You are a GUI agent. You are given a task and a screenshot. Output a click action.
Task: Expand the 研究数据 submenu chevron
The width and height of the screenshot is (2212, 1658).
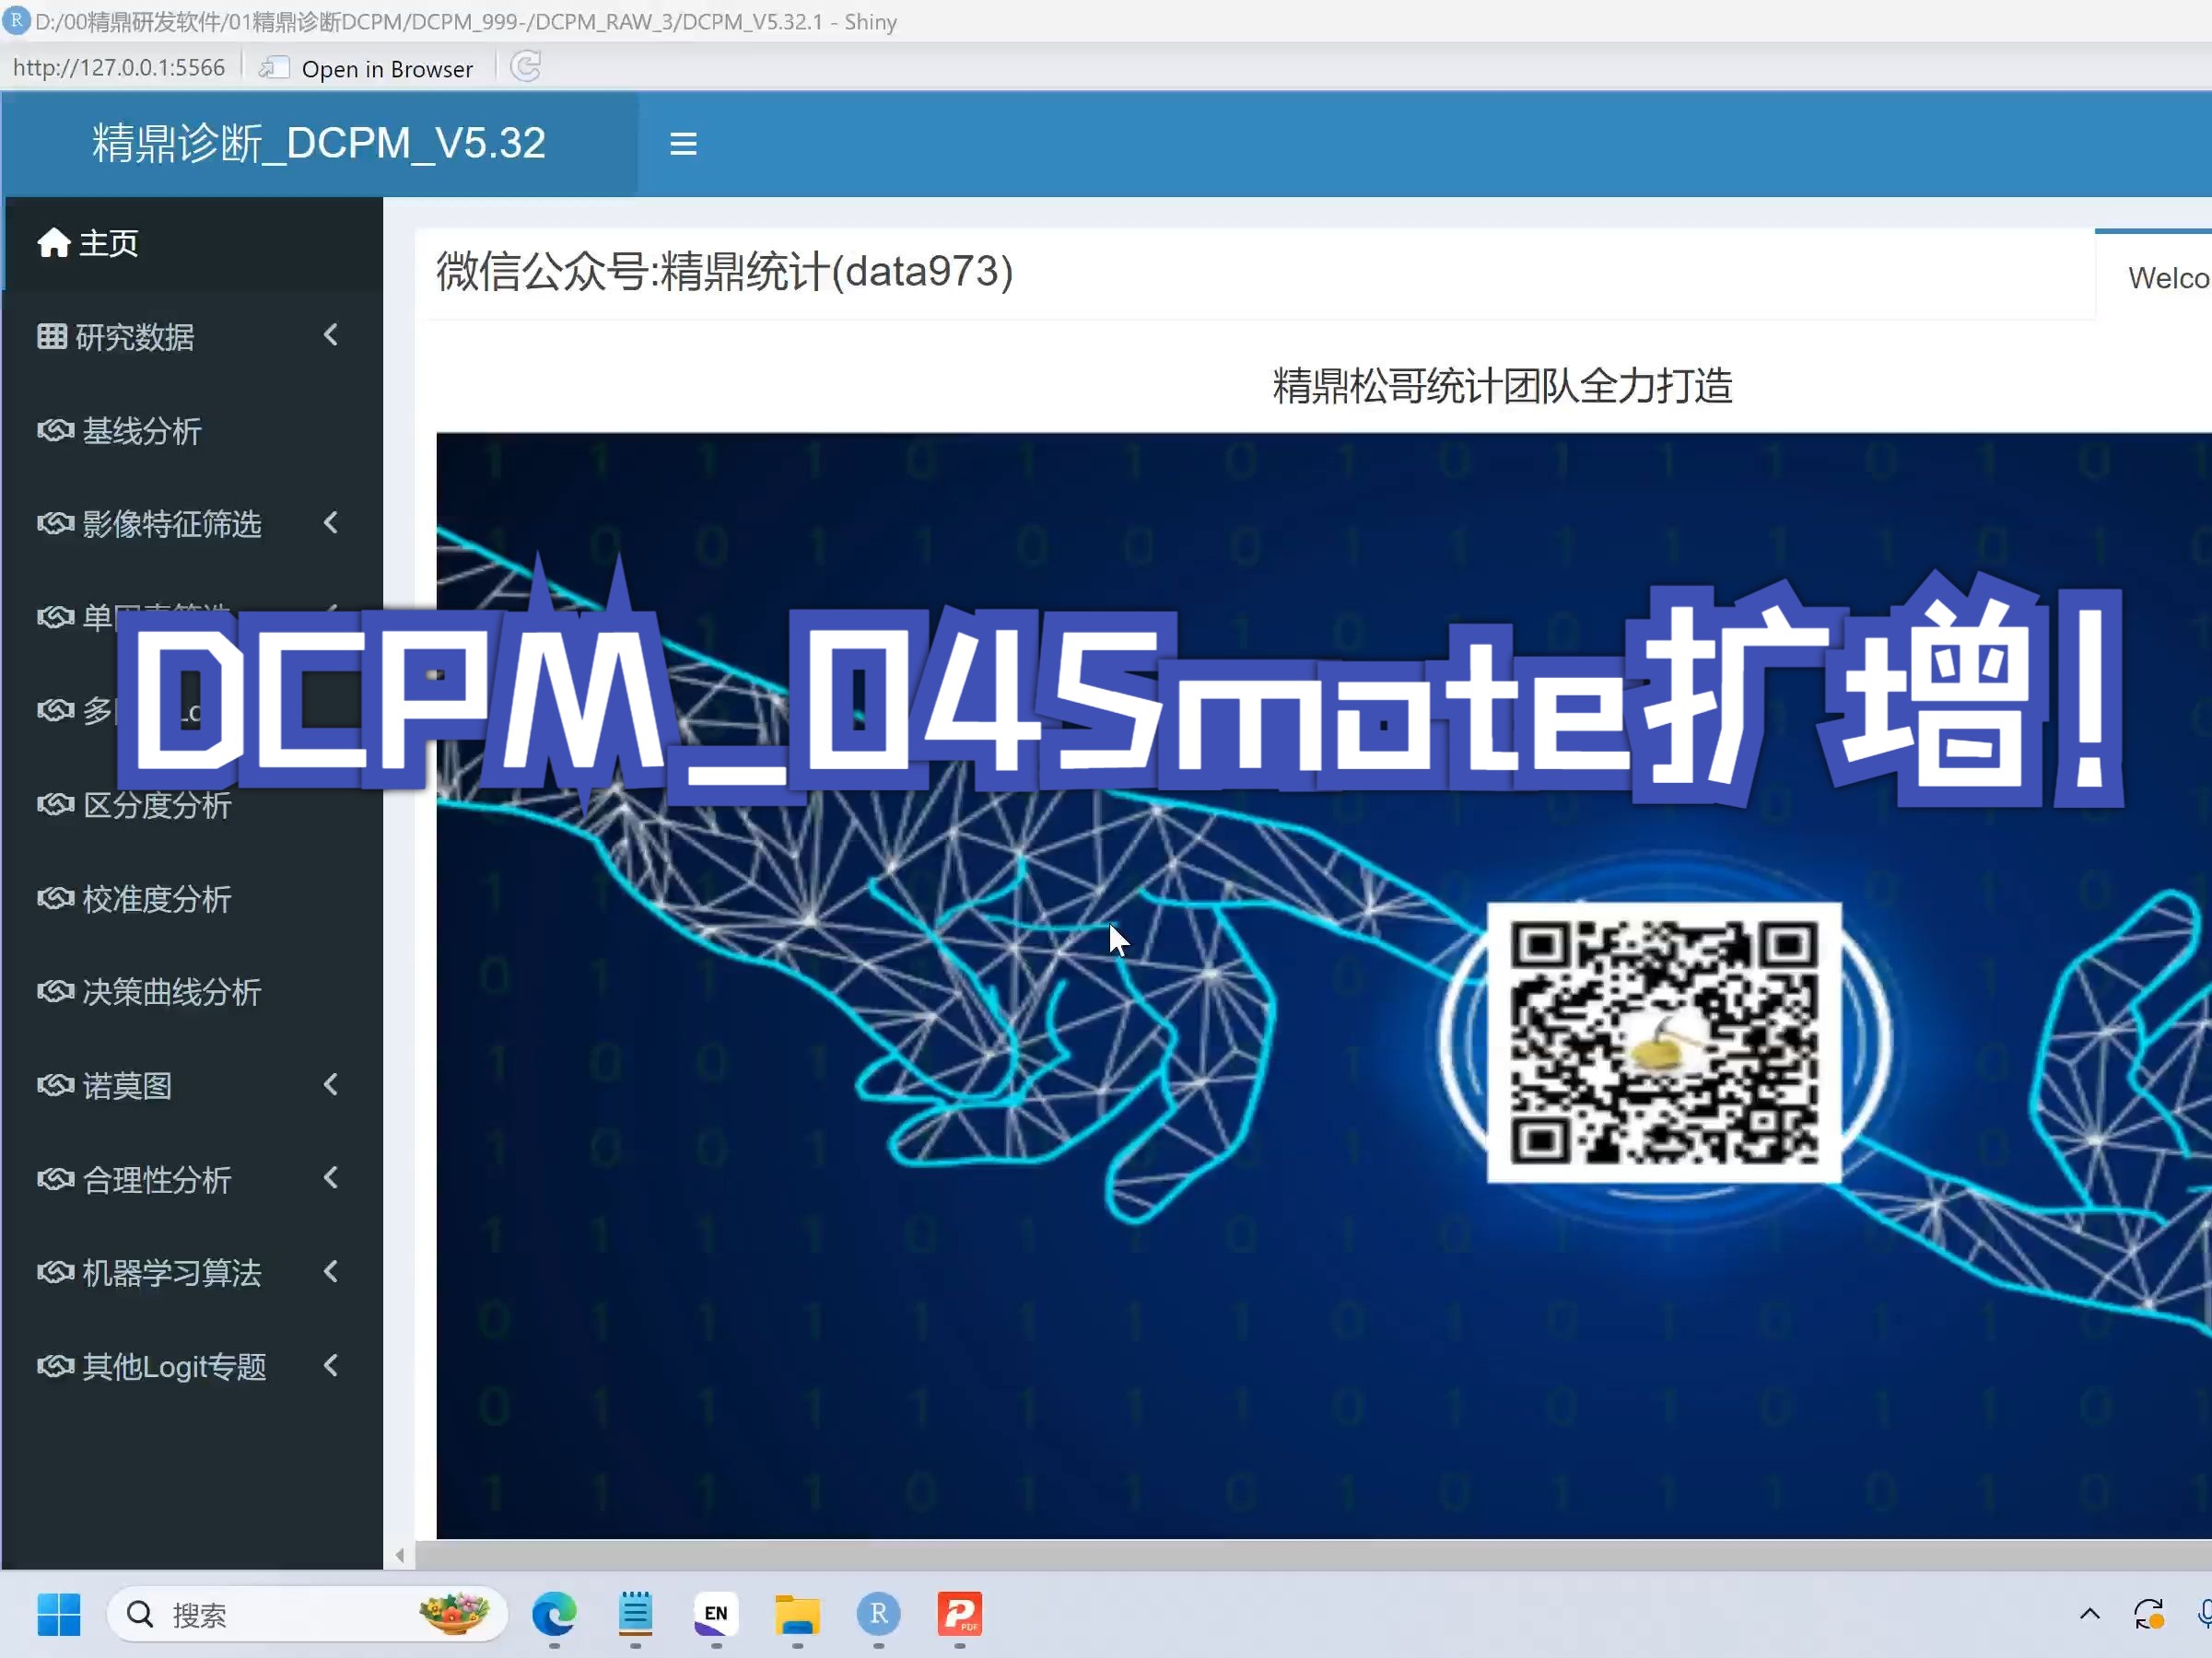click(330, 335)
